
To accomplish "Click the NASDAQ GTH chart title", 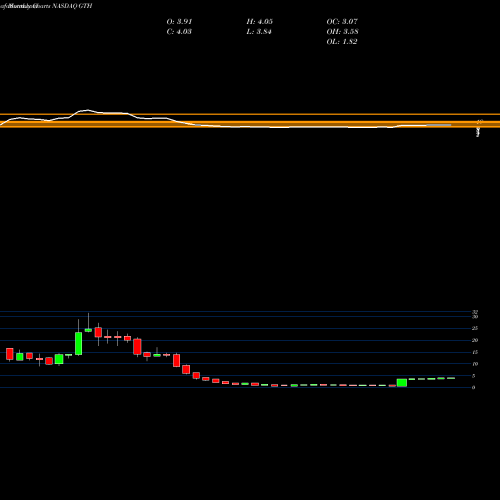I will [46, 6].
